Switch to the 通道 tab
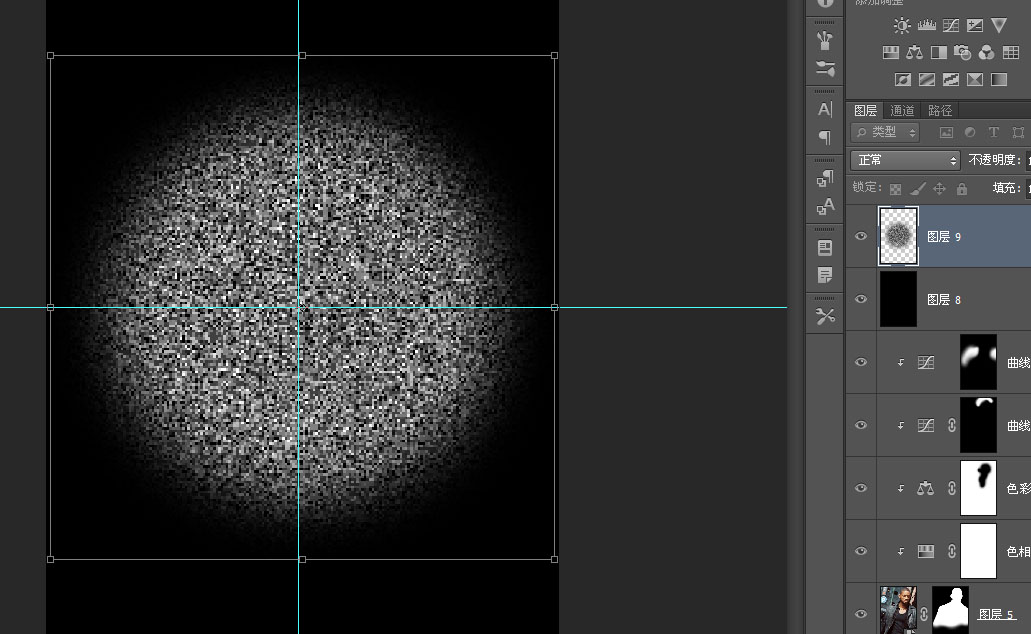 coord(902,110)
